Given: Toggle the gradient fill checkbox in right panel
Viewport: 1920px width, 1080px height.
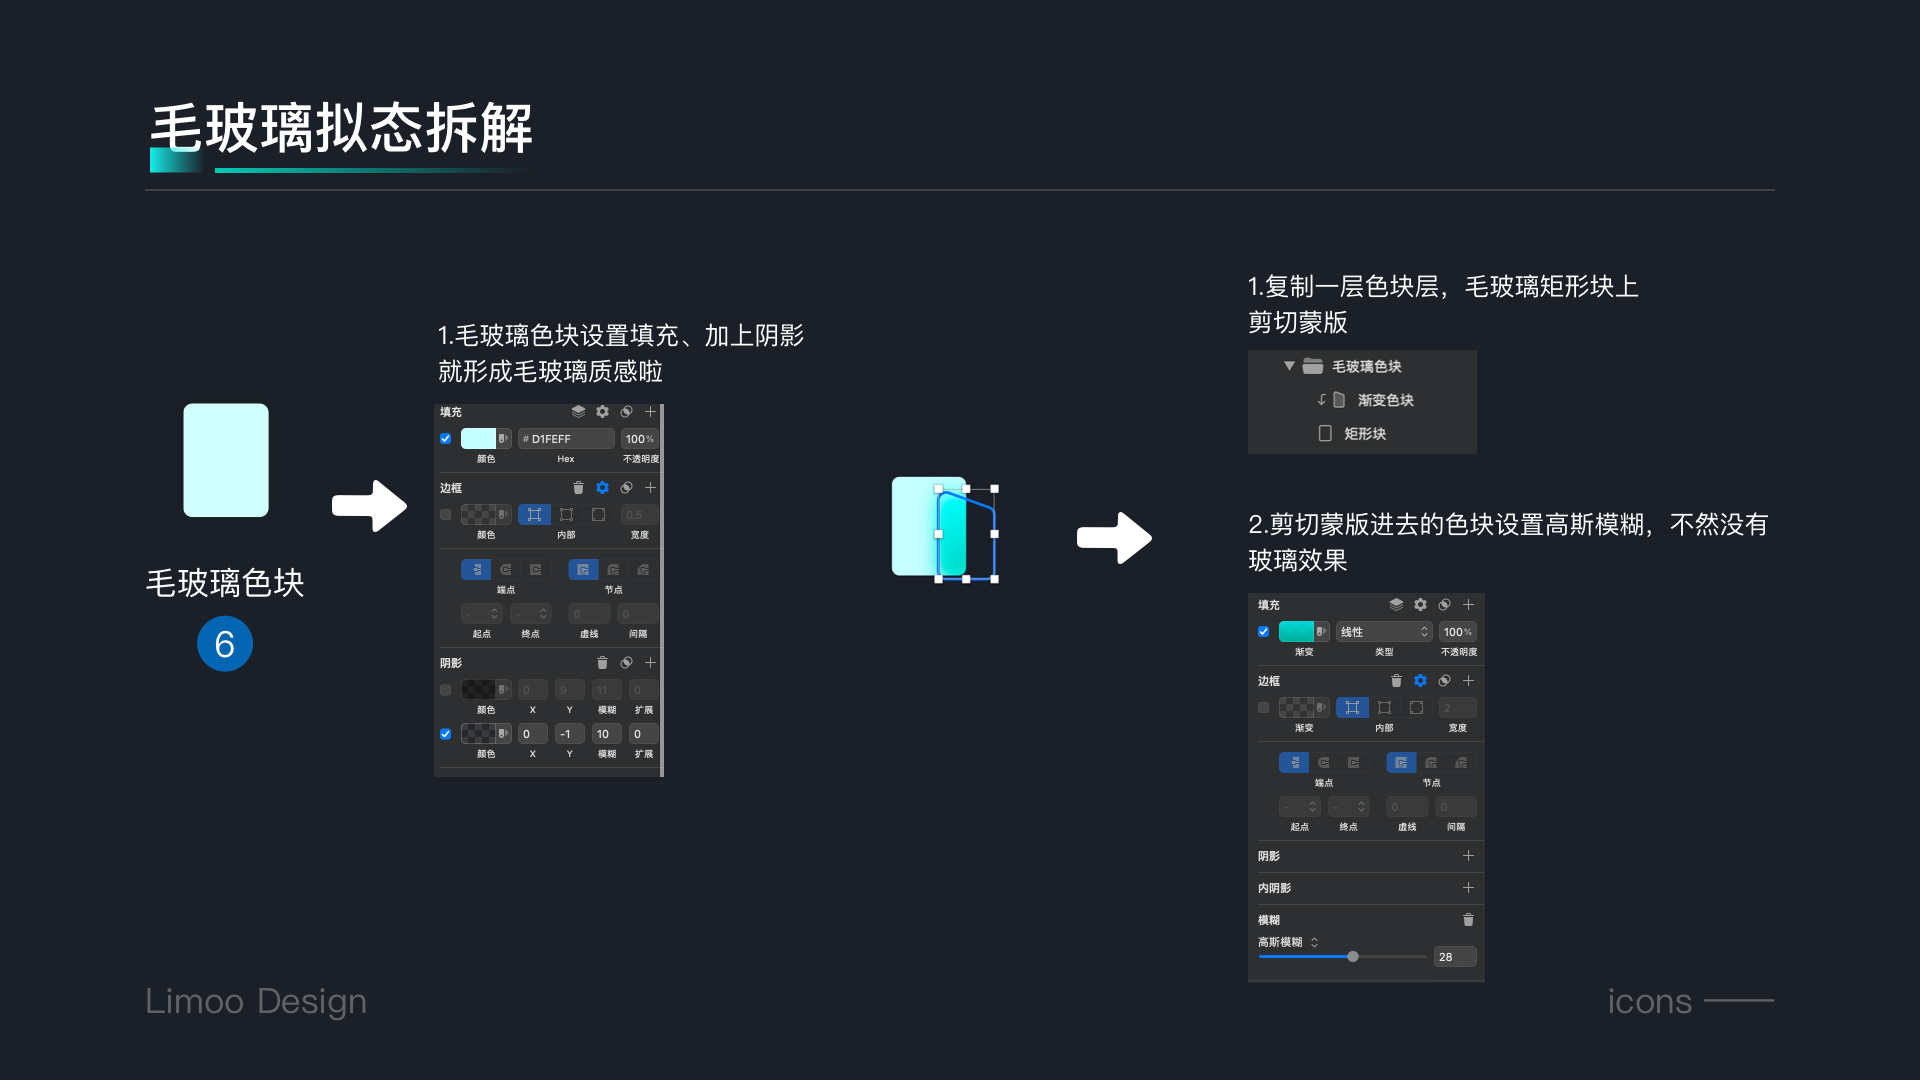Looking at the screenshot, I should (x=1264, y=632).
